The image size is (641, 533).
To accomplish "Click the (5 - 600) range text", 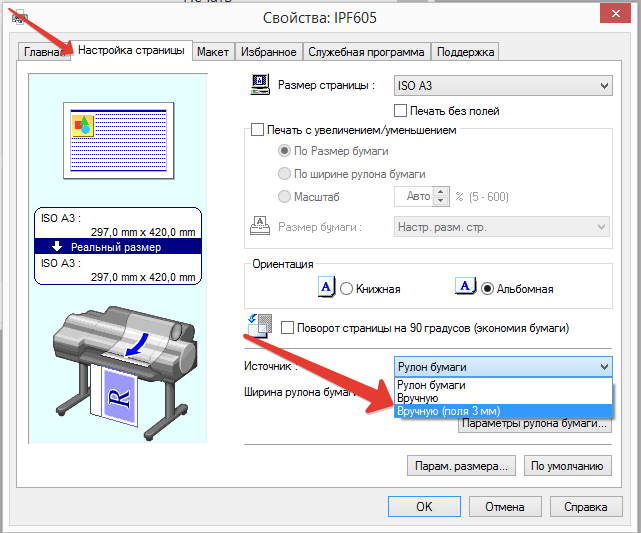I will tap(489, 197).
